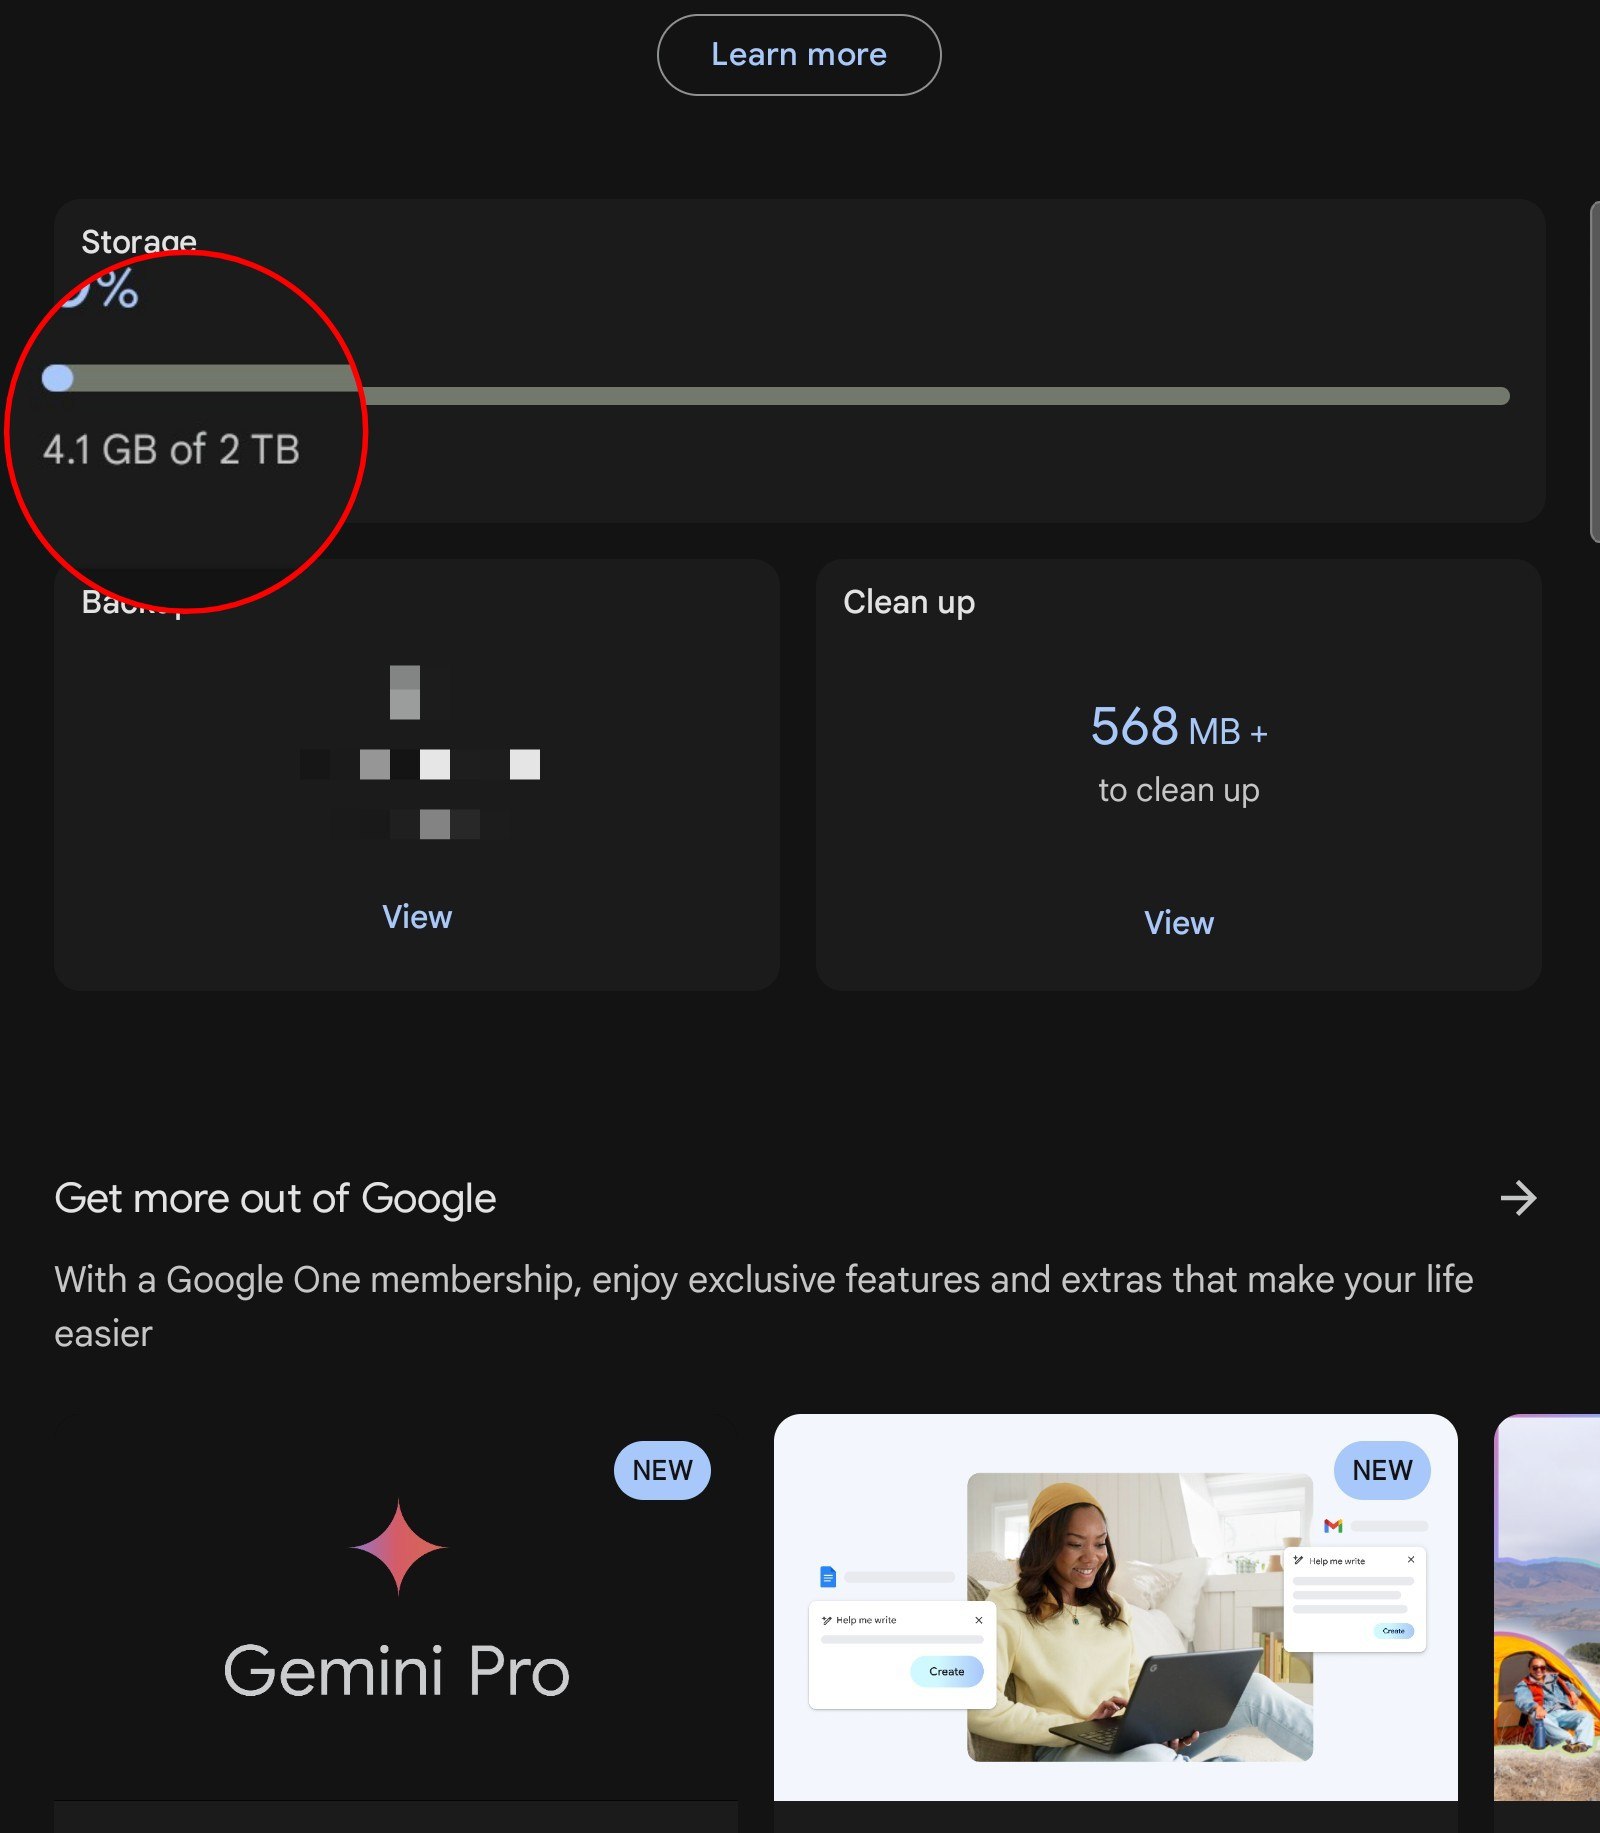Click the Clean up card heading
1600x1833 pixels.
(909, 602)
